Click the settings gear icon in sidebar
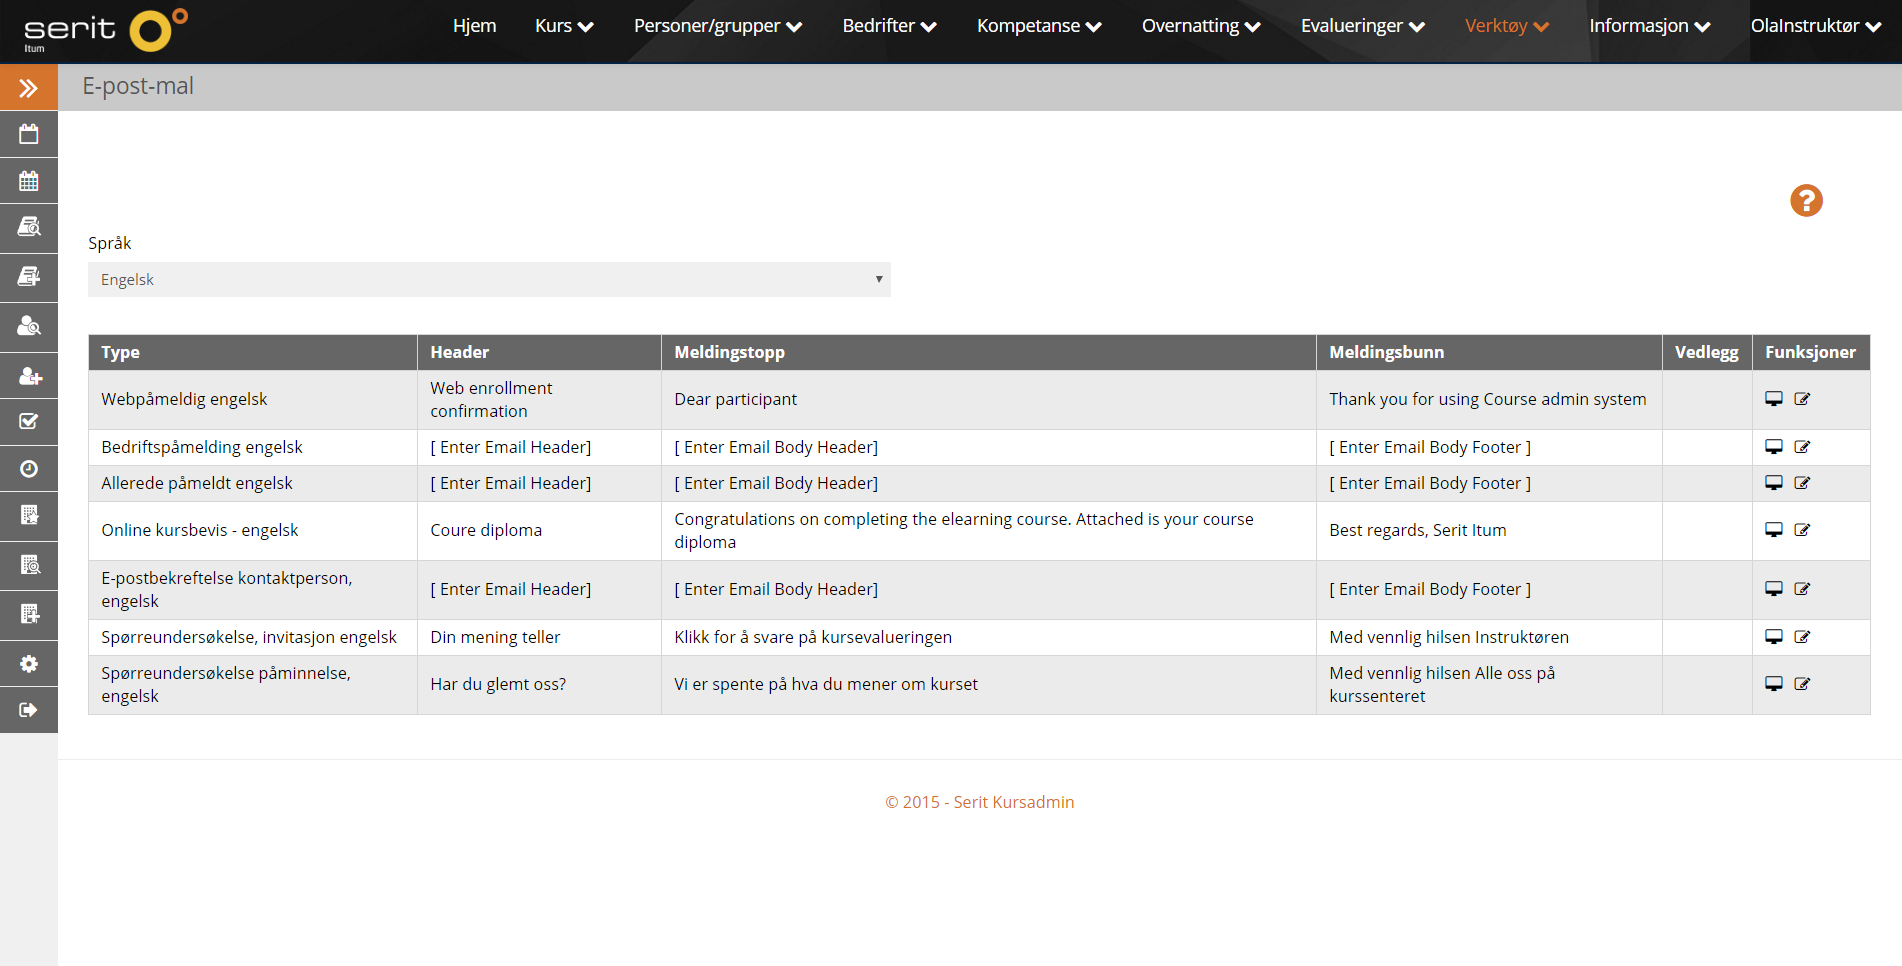Screen dimensions: 1902x966 (x=28, y=664)
